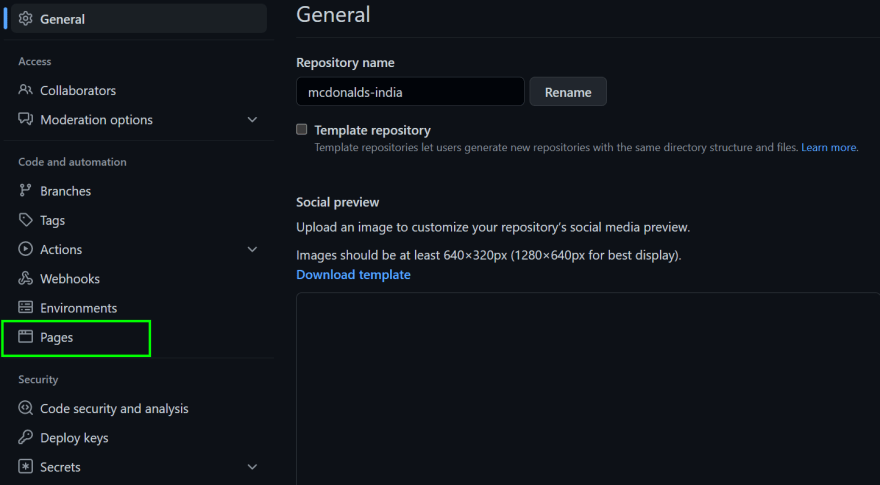Click the Collaborators people icon

point(25,90)
